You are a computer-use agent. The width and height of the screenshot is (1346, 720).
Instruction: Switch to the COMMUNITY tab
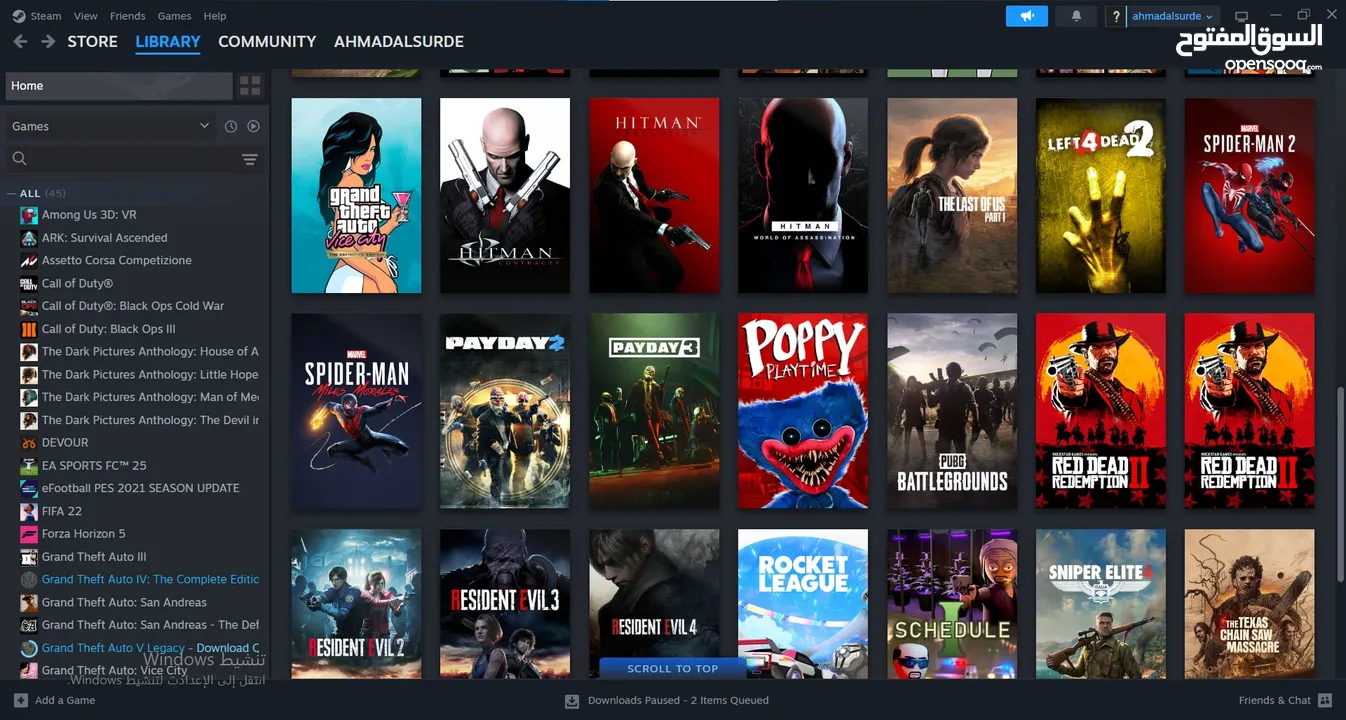(267, 42)
